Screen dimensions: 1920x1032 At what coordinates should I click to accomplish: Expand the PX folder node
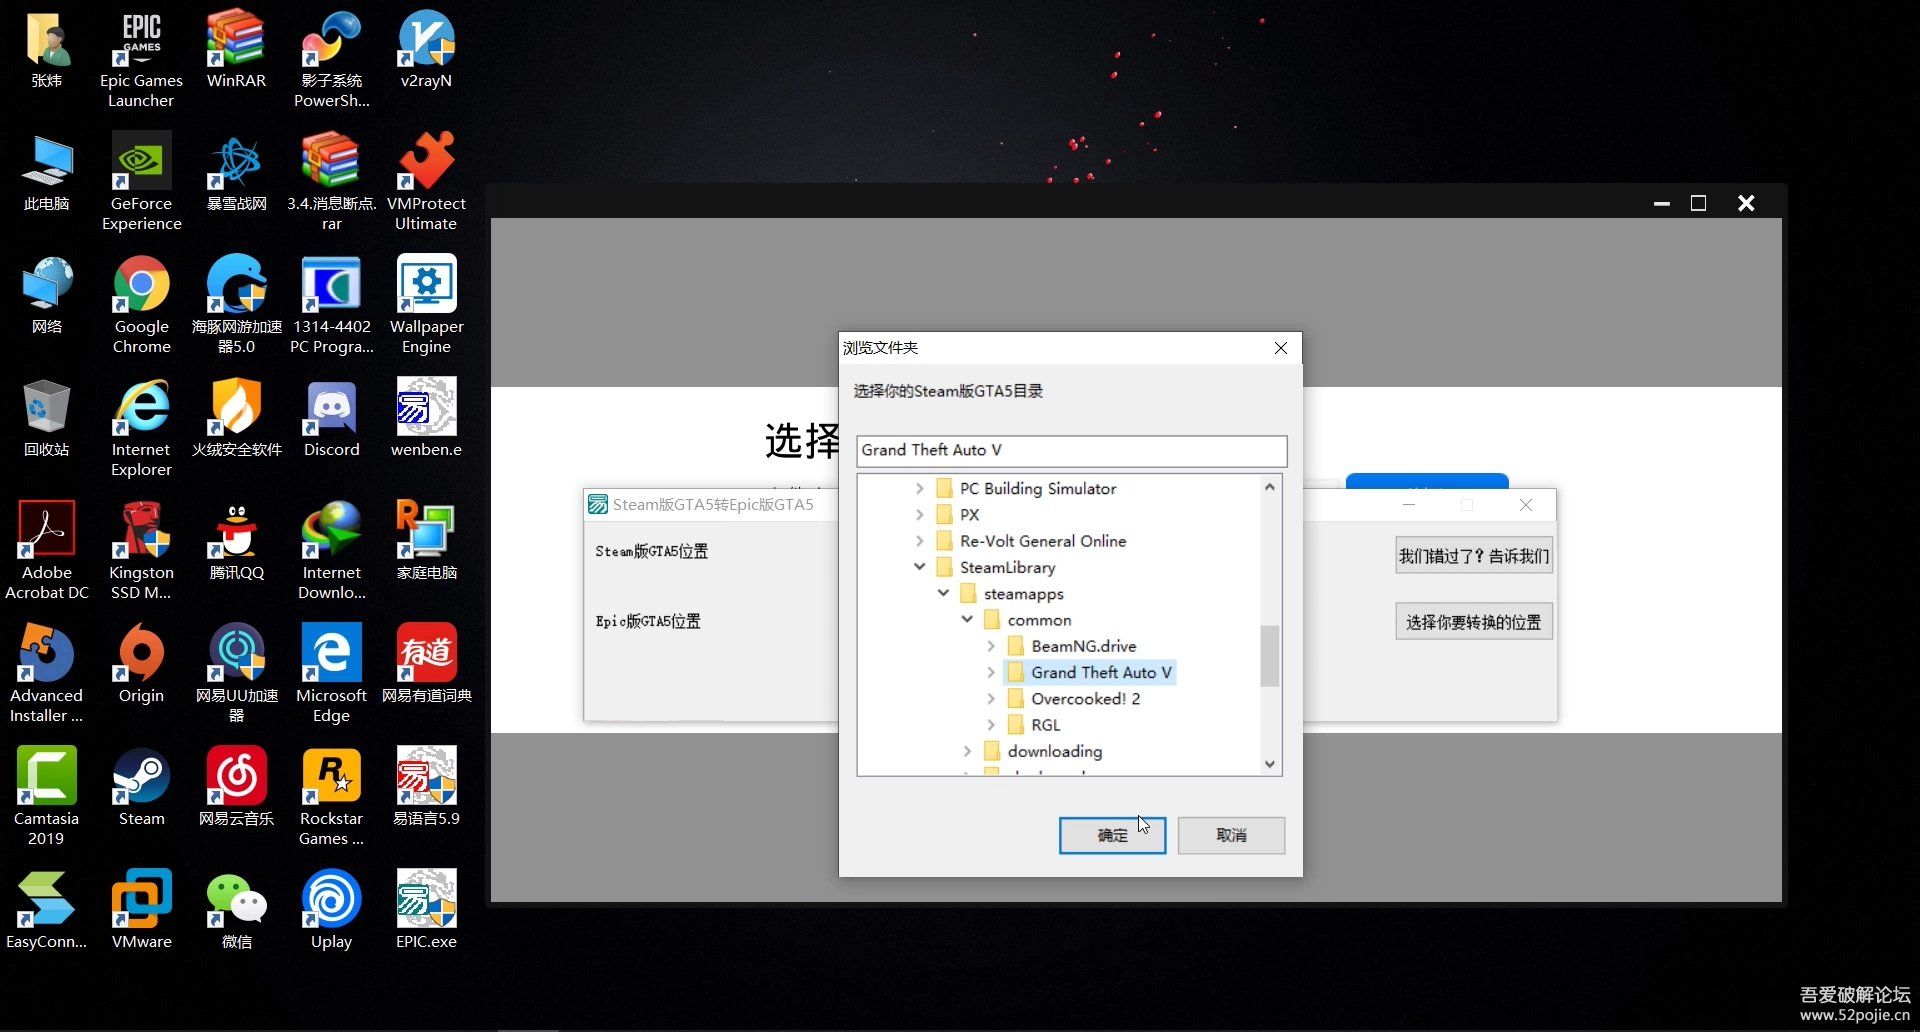[920, 515]
